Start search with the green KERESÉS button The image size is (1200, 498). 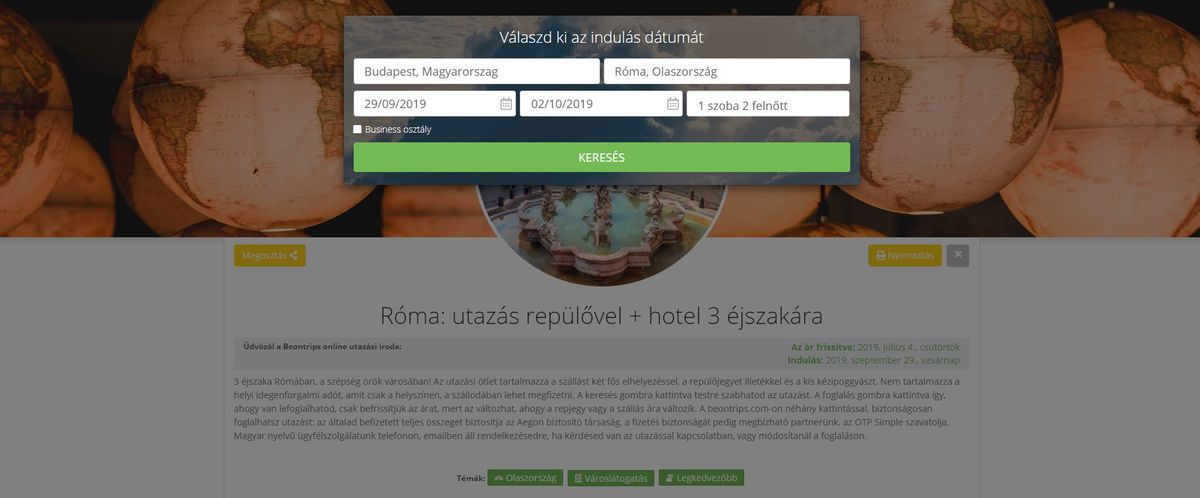coord(602,157)
